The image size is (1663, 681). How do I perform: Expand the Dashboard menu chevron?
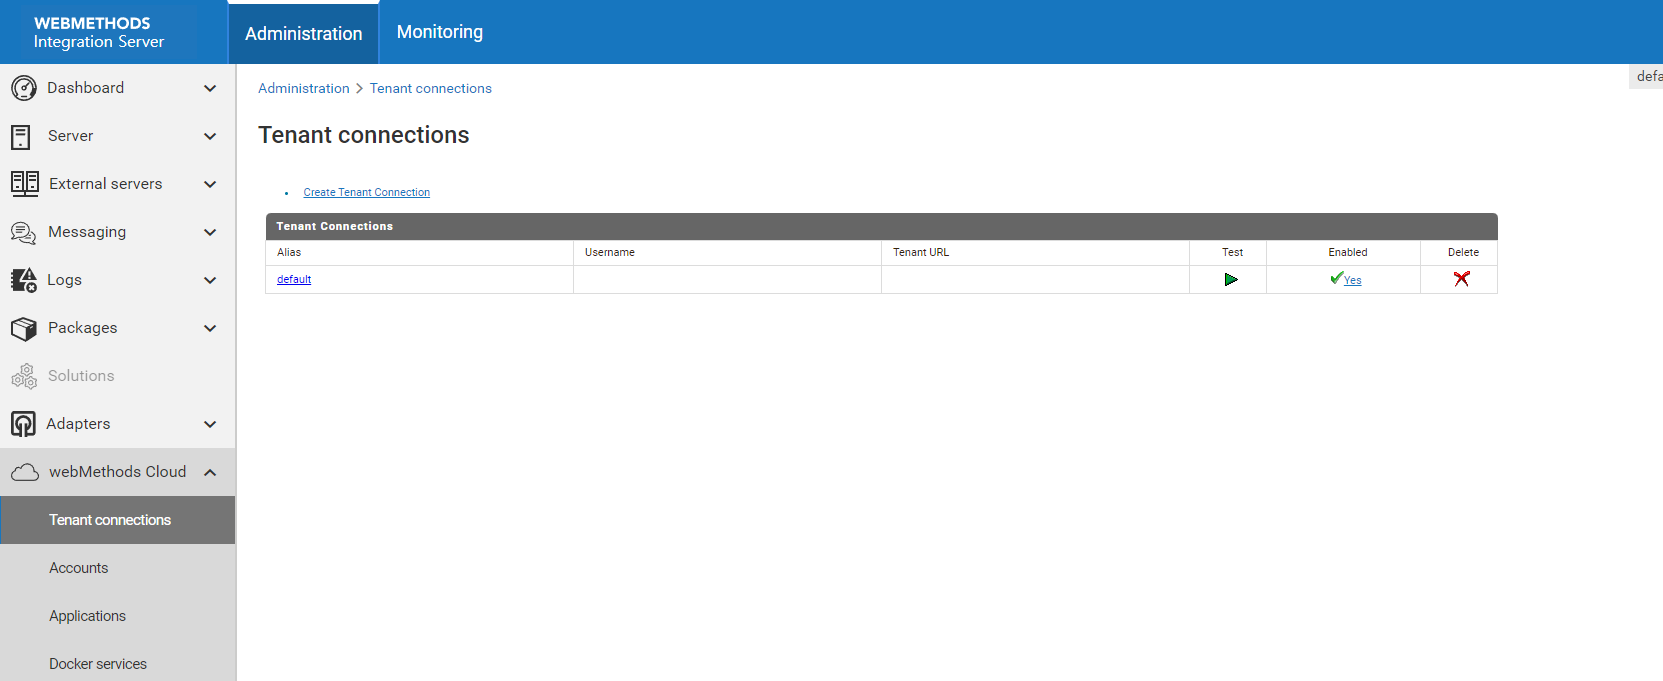pos(210,88)
